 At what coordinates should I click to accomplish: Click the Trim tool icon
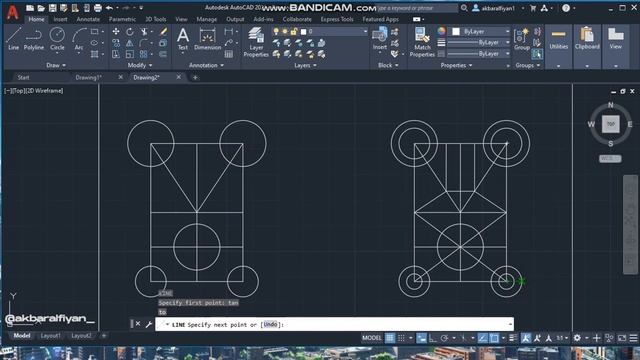coord(144,31)
